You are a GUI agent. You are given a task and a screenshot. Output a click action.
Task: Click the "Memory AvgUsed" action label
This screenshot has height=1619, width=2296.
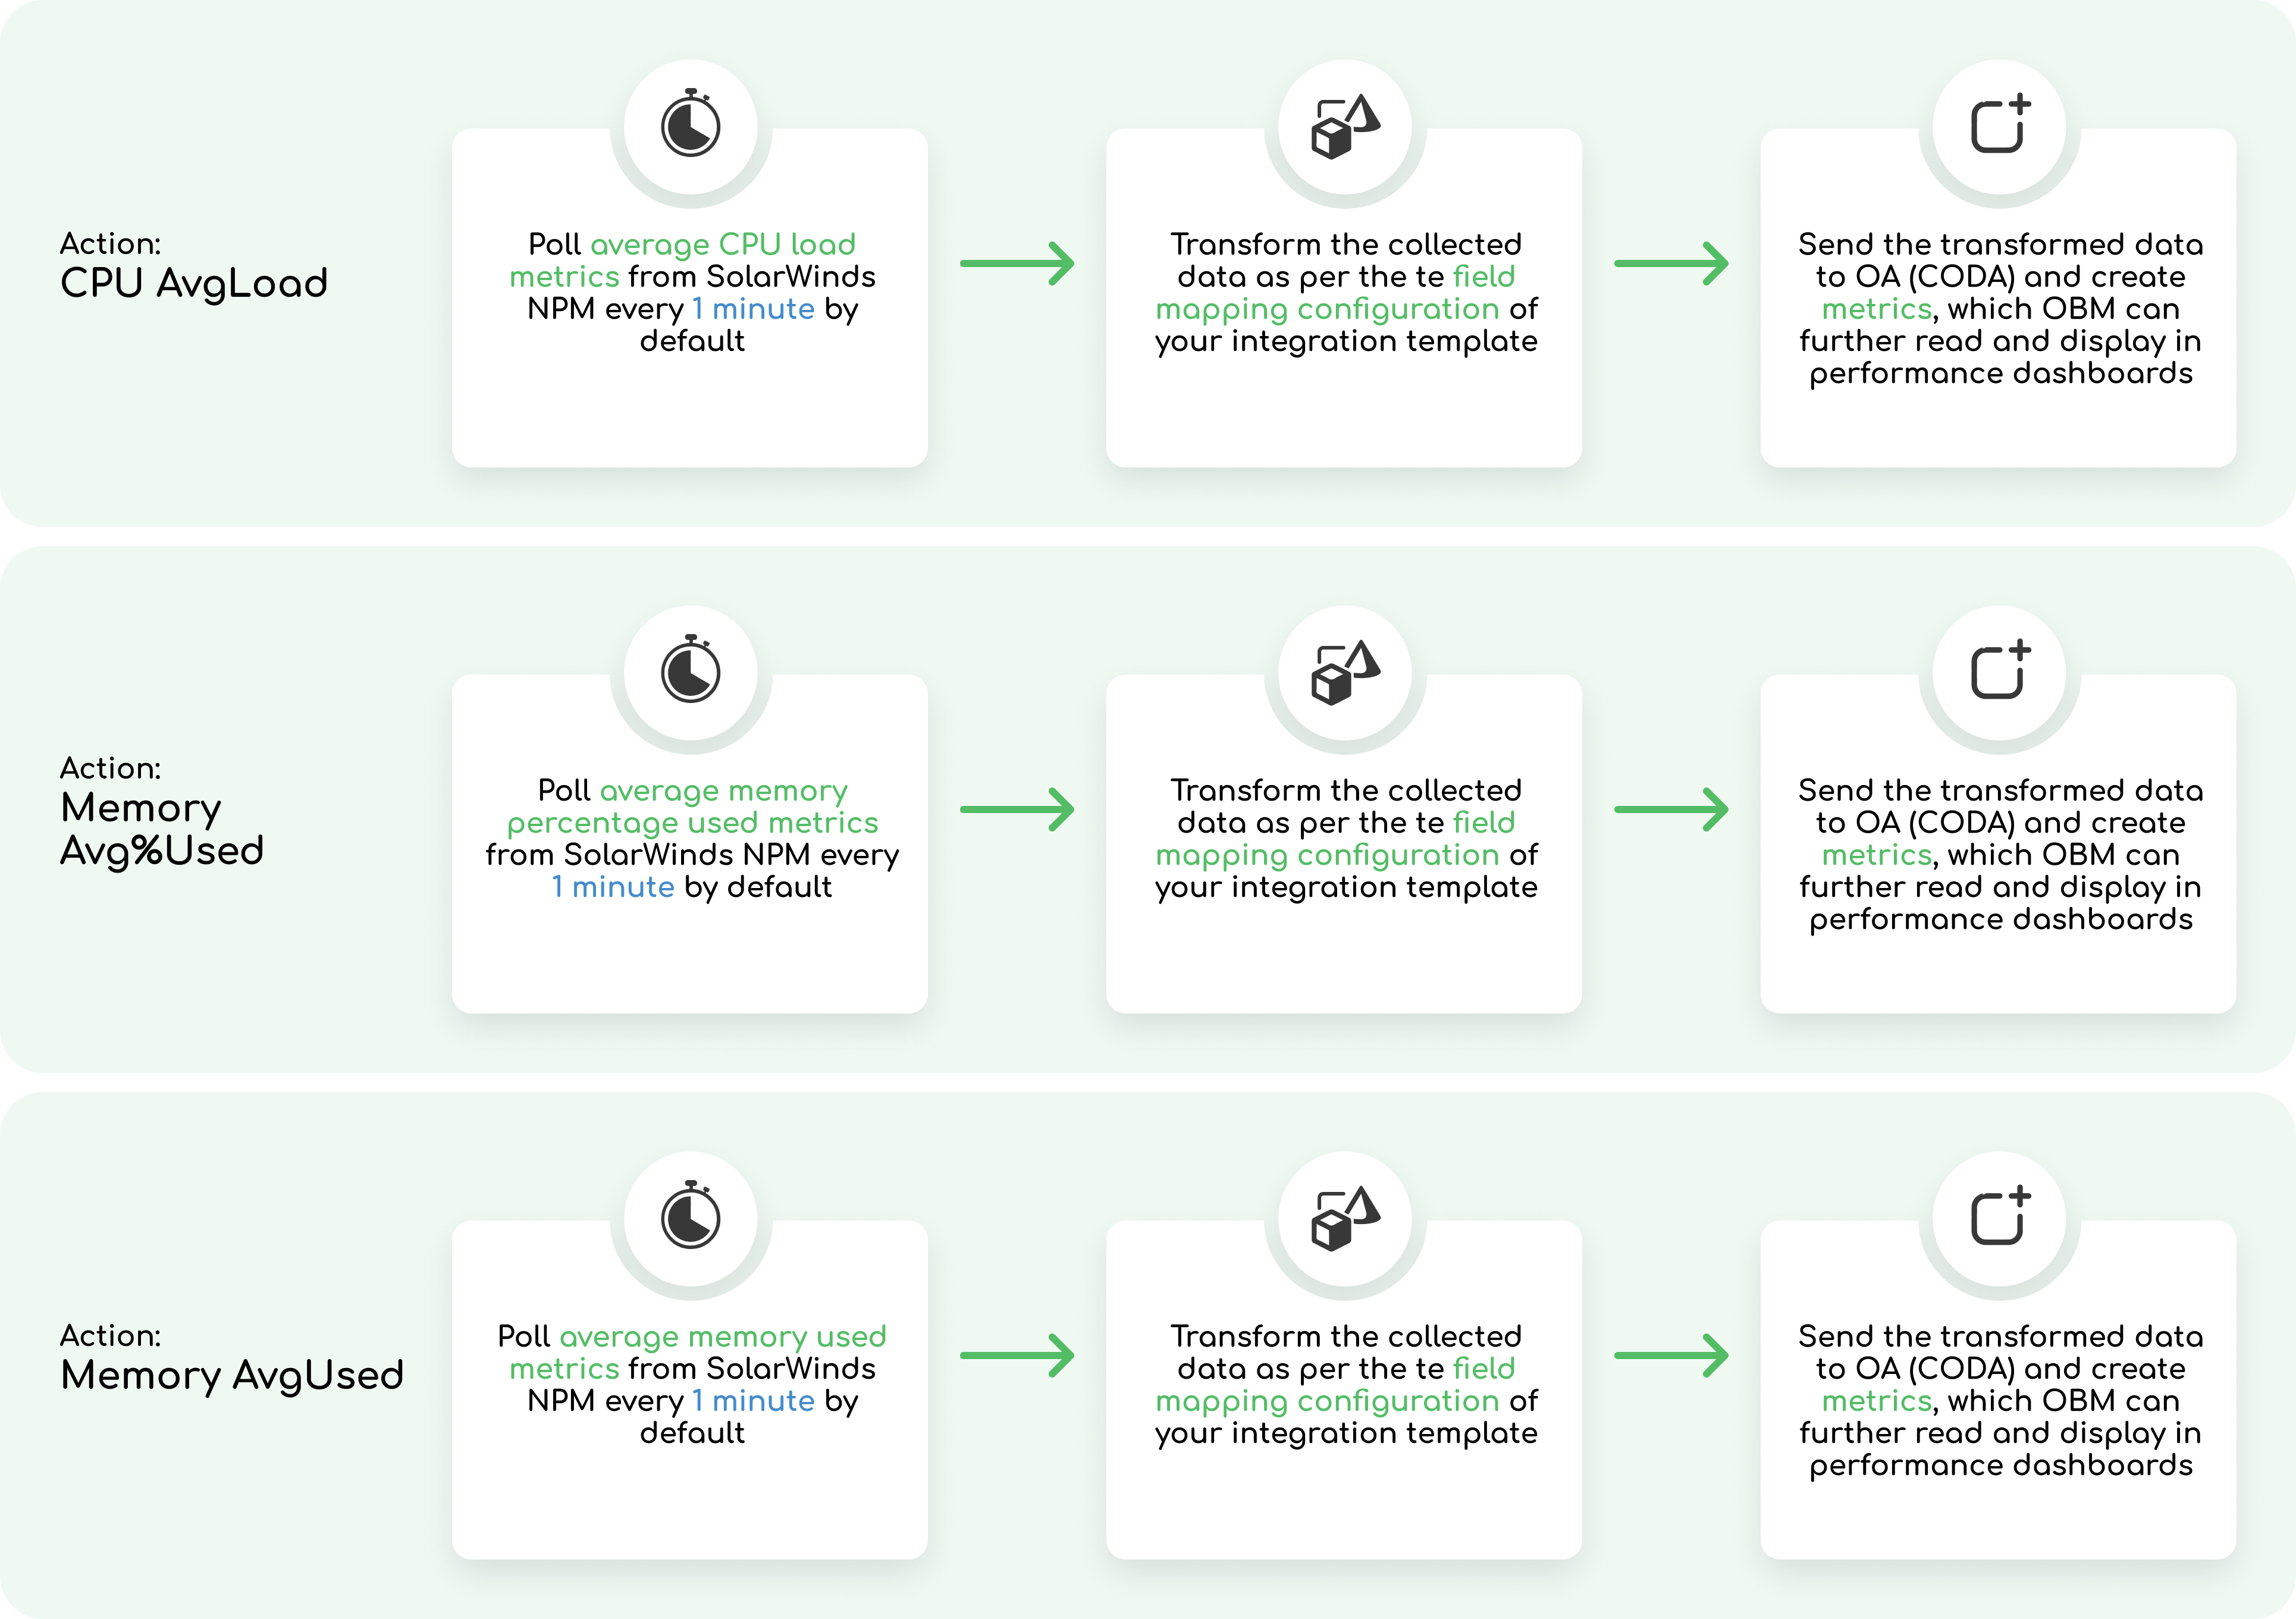tap(232, 1375)
